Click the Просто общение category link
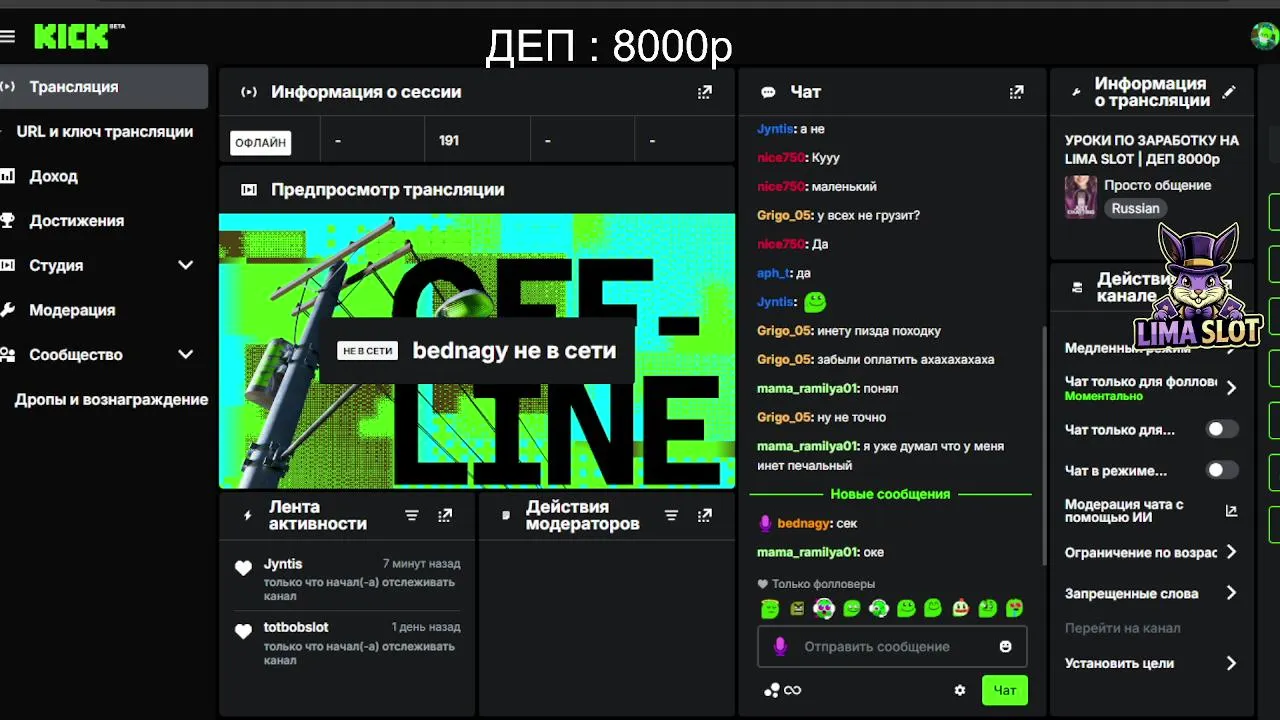Image resolution: width=1280 pixels, height=720 pixels. (x=1157, y=185)
